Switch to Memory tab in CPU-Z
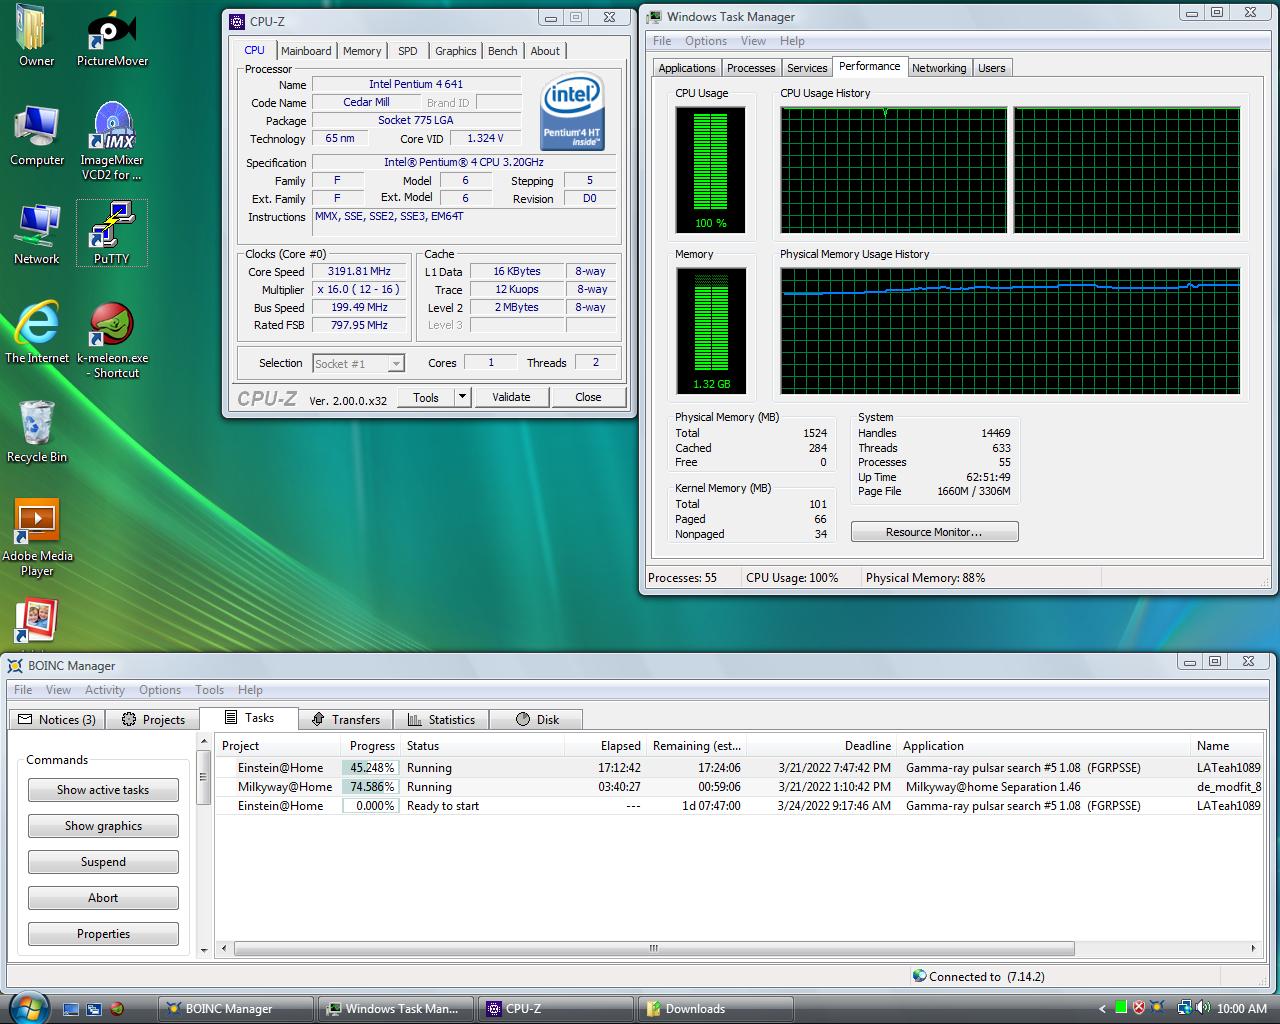The width and height of the screenshot is (1280, 1024). 362,51
